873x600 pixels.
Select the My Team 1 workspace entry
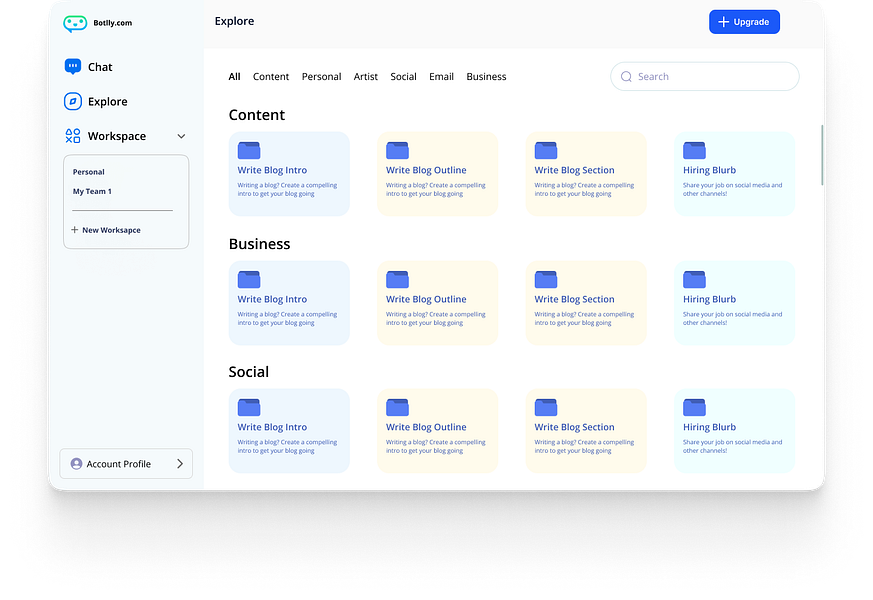[x=92, y=191]
